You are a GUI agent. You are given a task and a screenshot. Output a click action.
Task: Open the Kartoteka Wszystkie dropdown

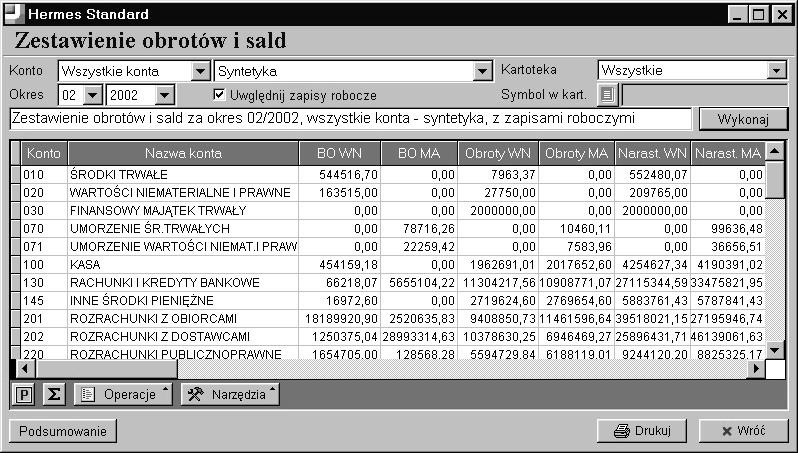click(x=777, y=70)
